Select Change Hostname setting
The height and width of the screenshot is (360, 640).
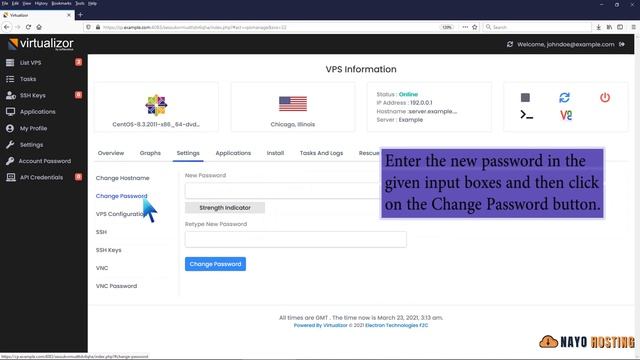pyautogui.click(x=122, y=178)
